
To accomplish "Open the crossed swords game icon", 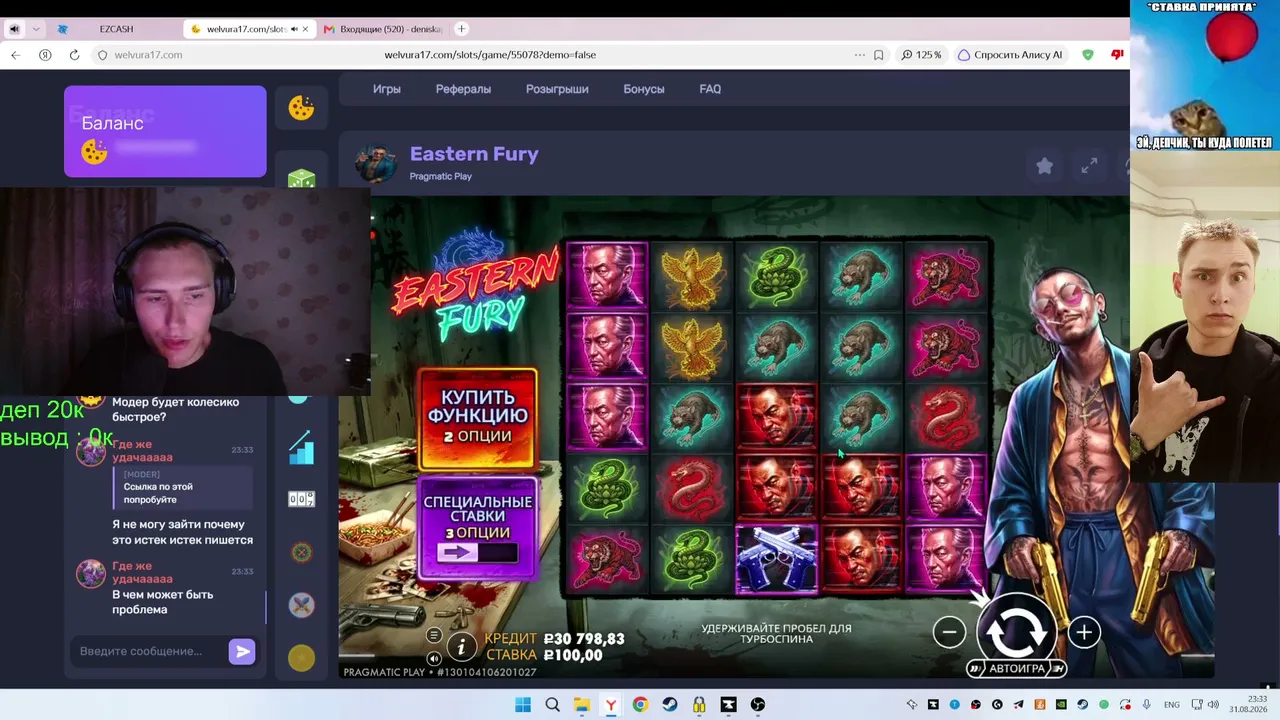I will [301, 604].
